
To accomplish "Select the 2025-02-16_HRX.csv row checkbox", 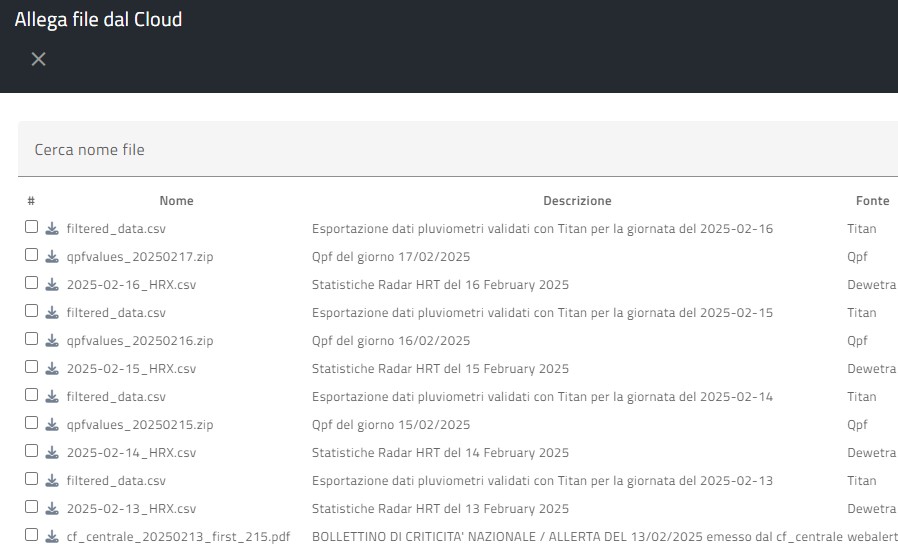I will (x=31, y=284).
